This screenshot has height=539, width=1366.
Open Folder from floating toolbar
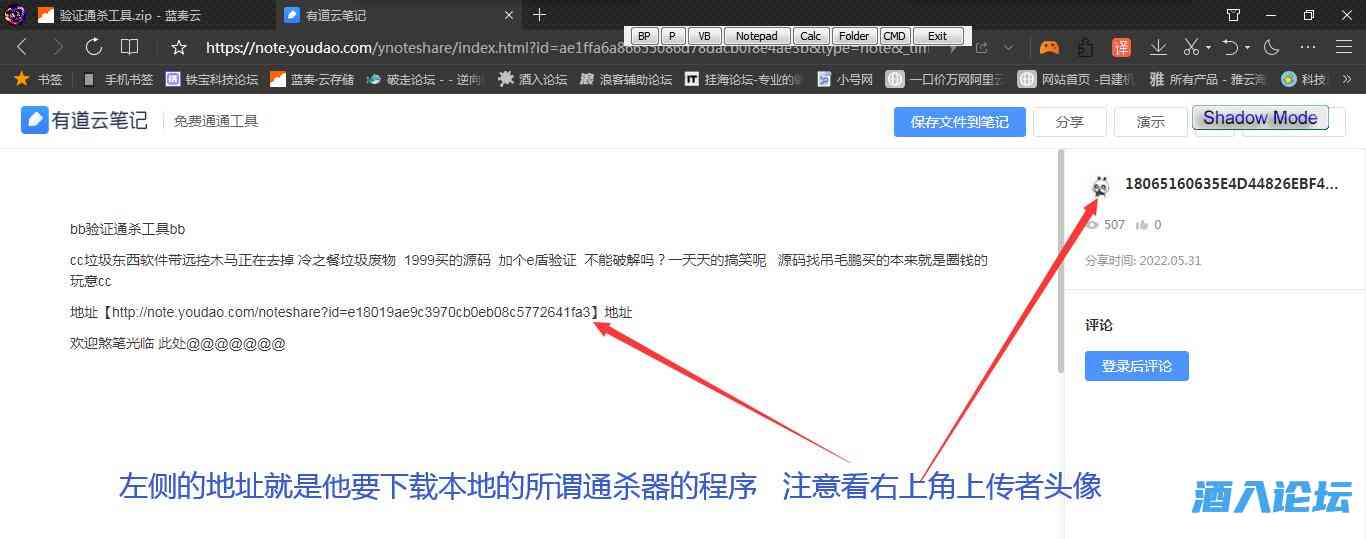click(x=853, y=36)
